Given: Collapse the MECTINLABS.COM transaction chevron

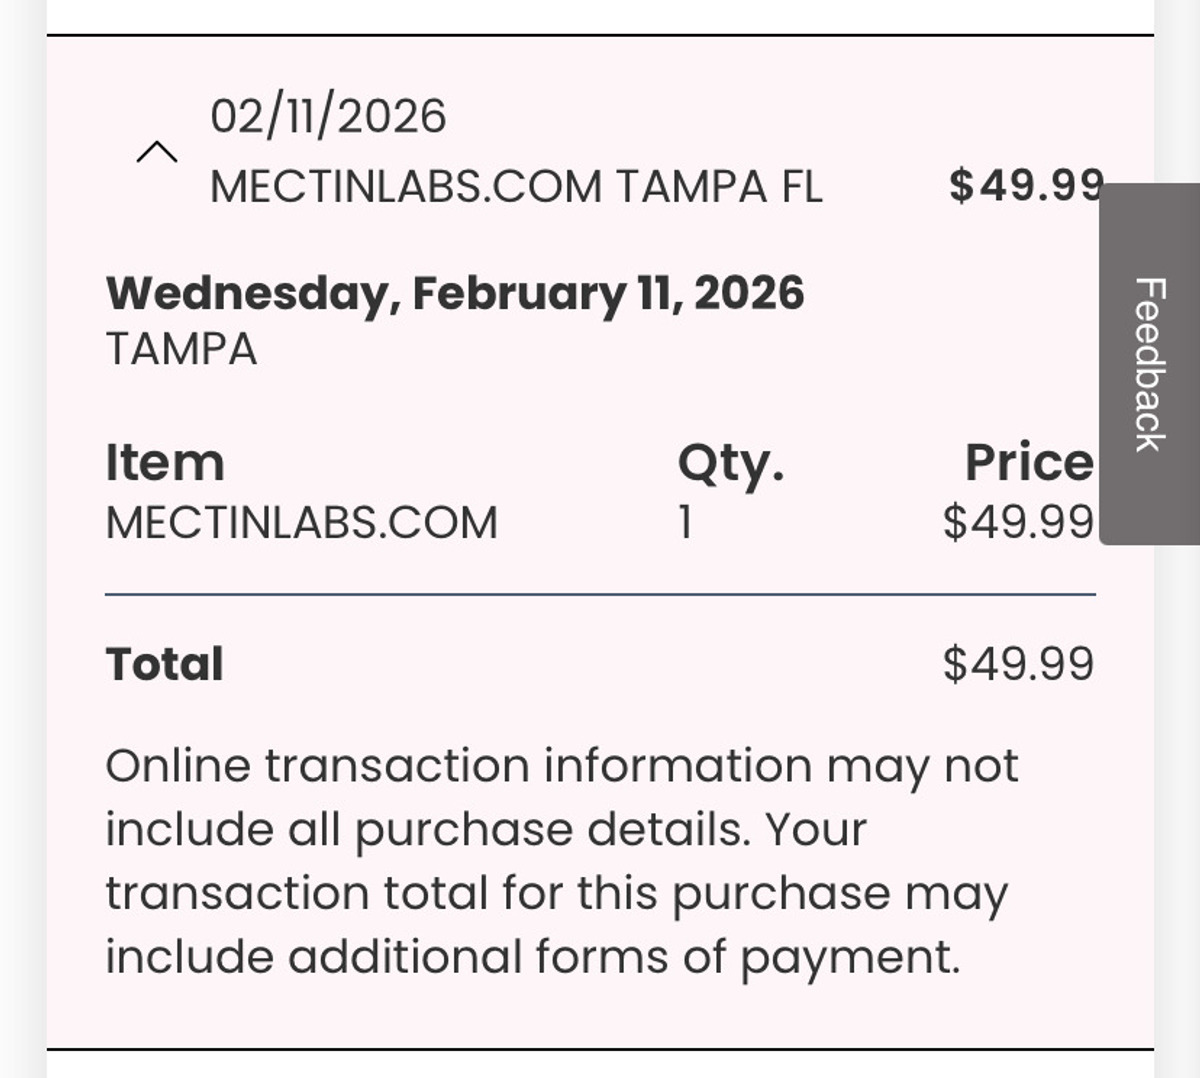Looking at the screenshot, I should (157, 153).
